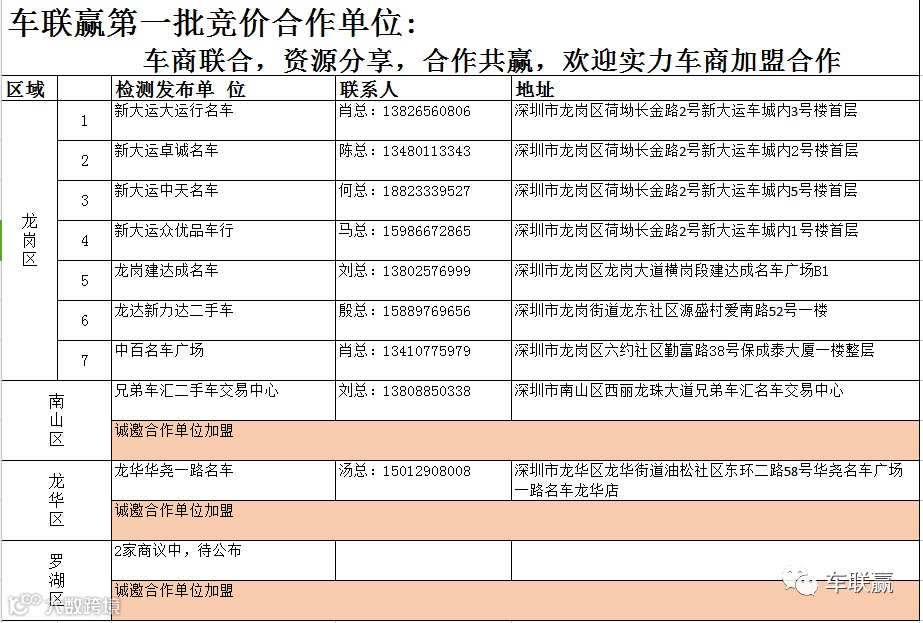Click the cell 新大运大运行名车
The image size is (923, 623).
coord(223,121)
